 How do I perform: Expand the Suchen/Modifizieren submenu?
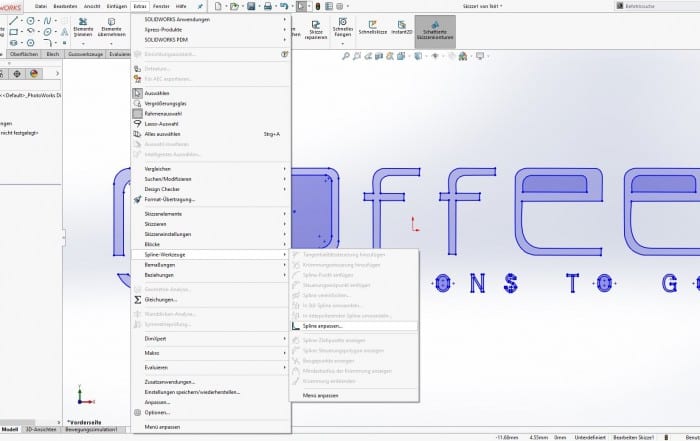(211, 179)
